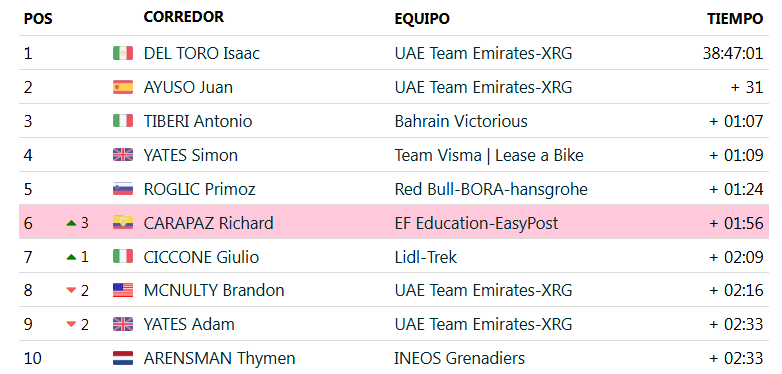Image resolution: width=782 pixels, height=374 pixels.
Task: Open team INEOS Grenadiers
Action: pos(460,359)
